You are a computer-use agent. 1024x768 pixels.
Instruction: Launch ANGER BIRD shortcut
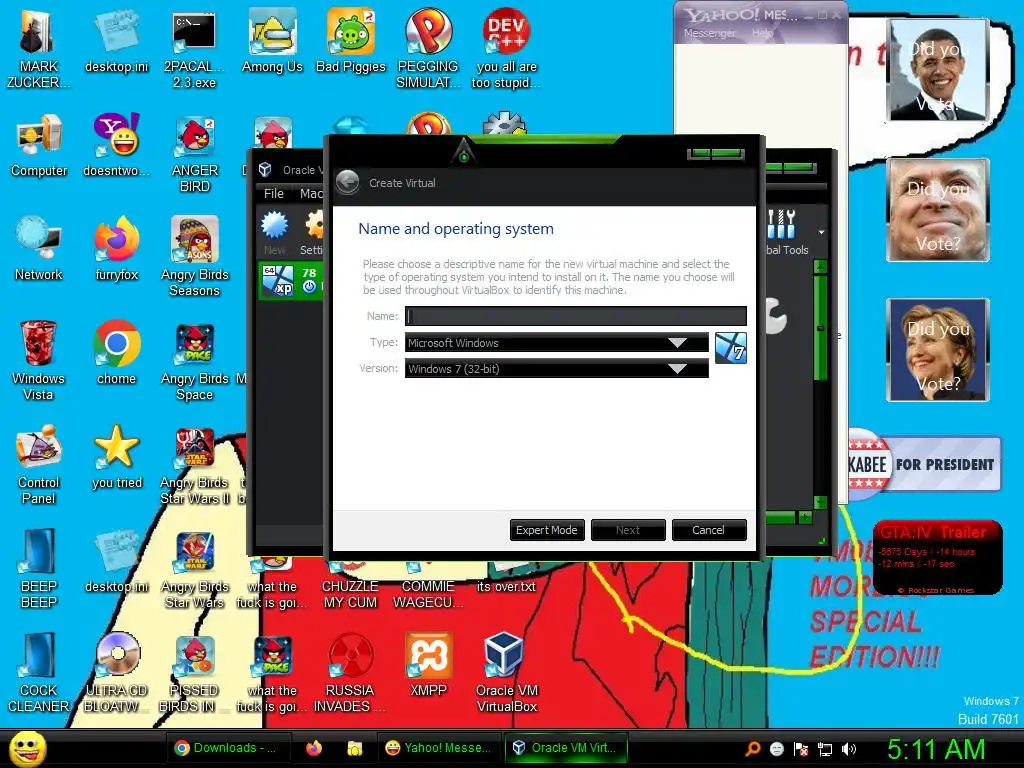[x=194, y=153]
